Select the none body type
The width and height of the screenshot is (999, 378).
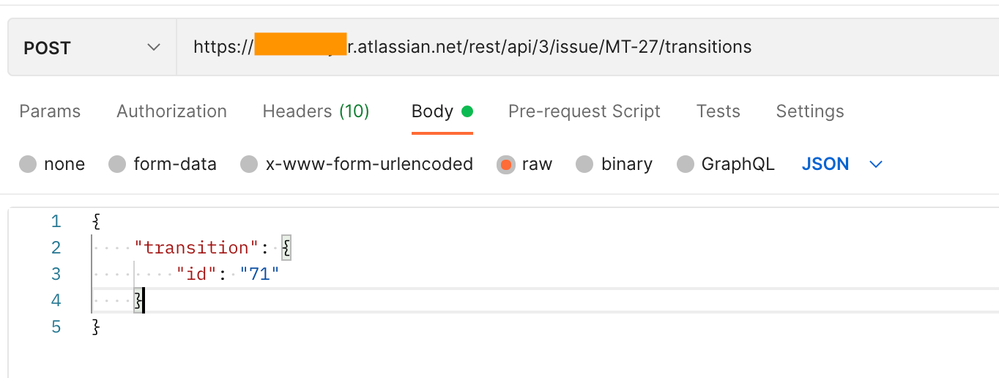coord(28,164)
